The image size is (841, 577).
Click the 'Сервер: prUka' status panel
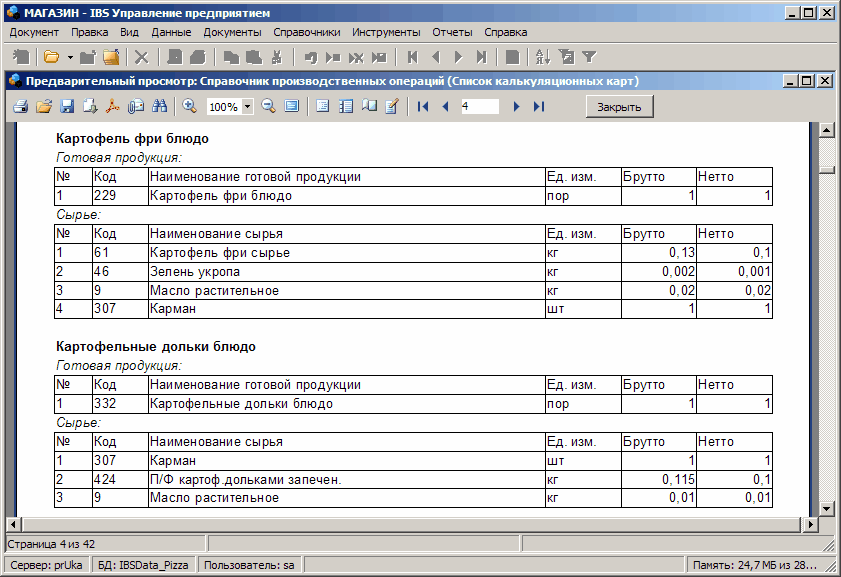click(47, 565)
